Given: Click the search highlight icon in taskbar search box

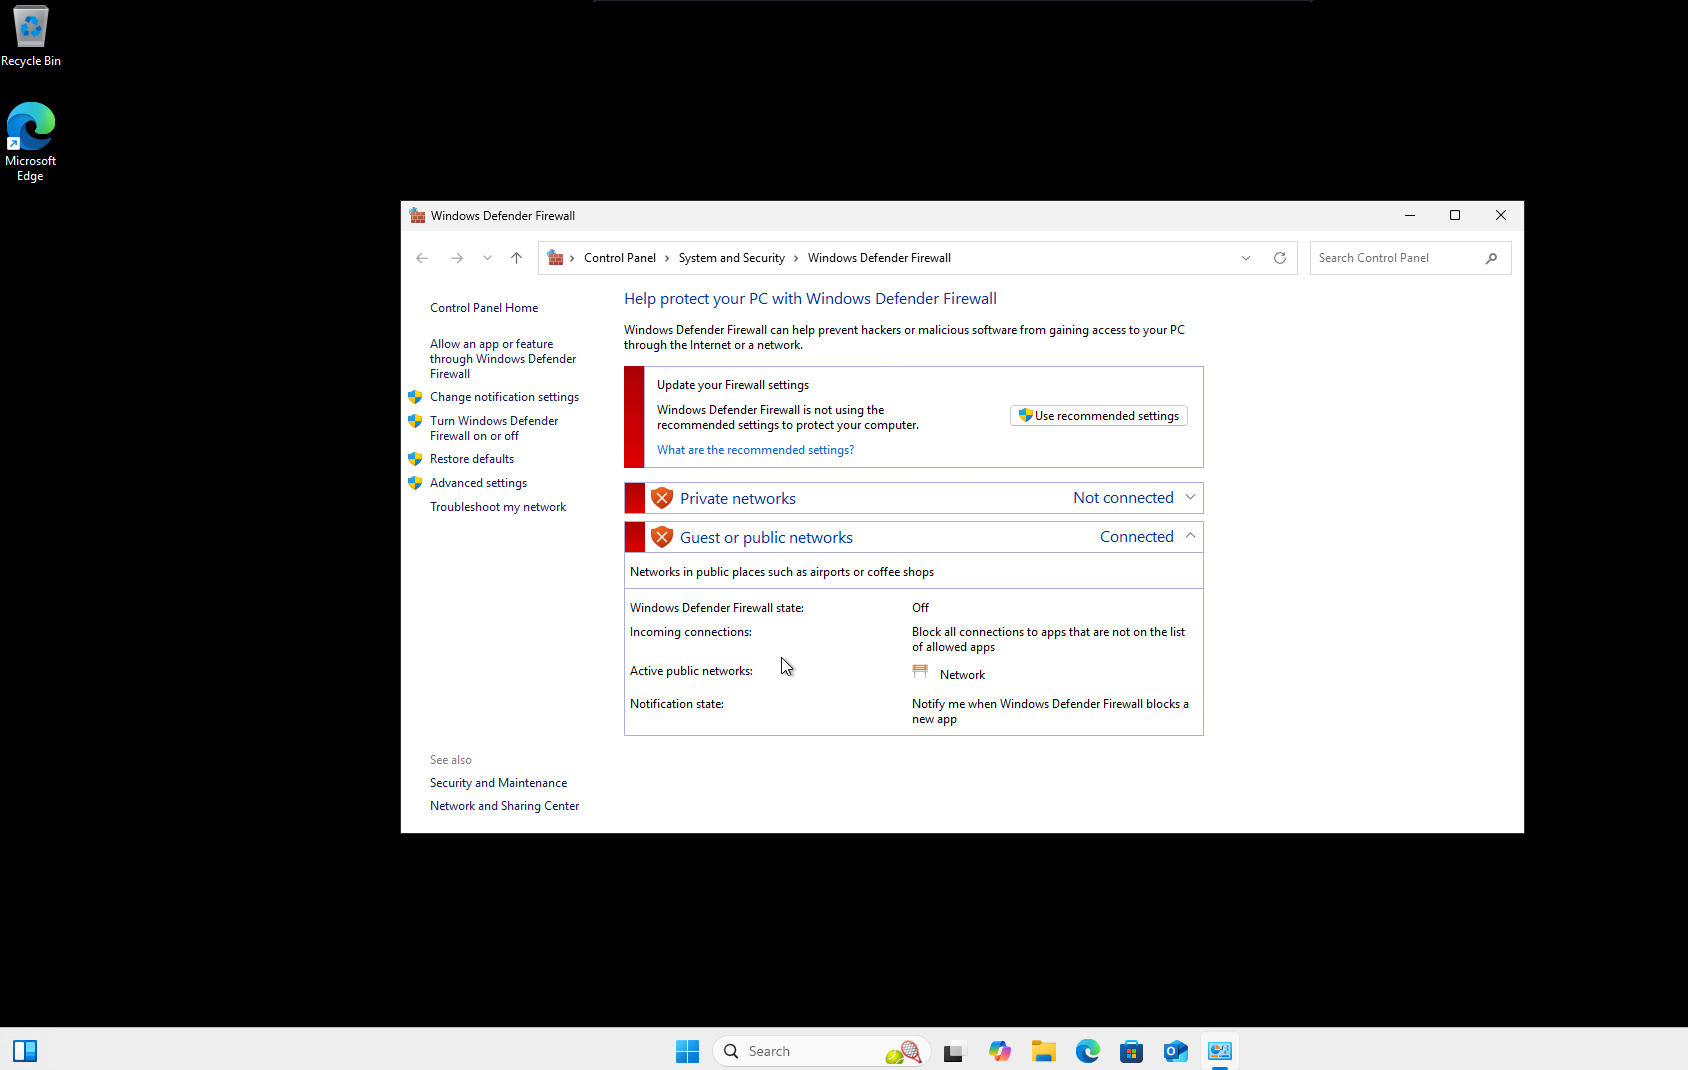Looking at the screenshot, I should [x=903, y=1051].
